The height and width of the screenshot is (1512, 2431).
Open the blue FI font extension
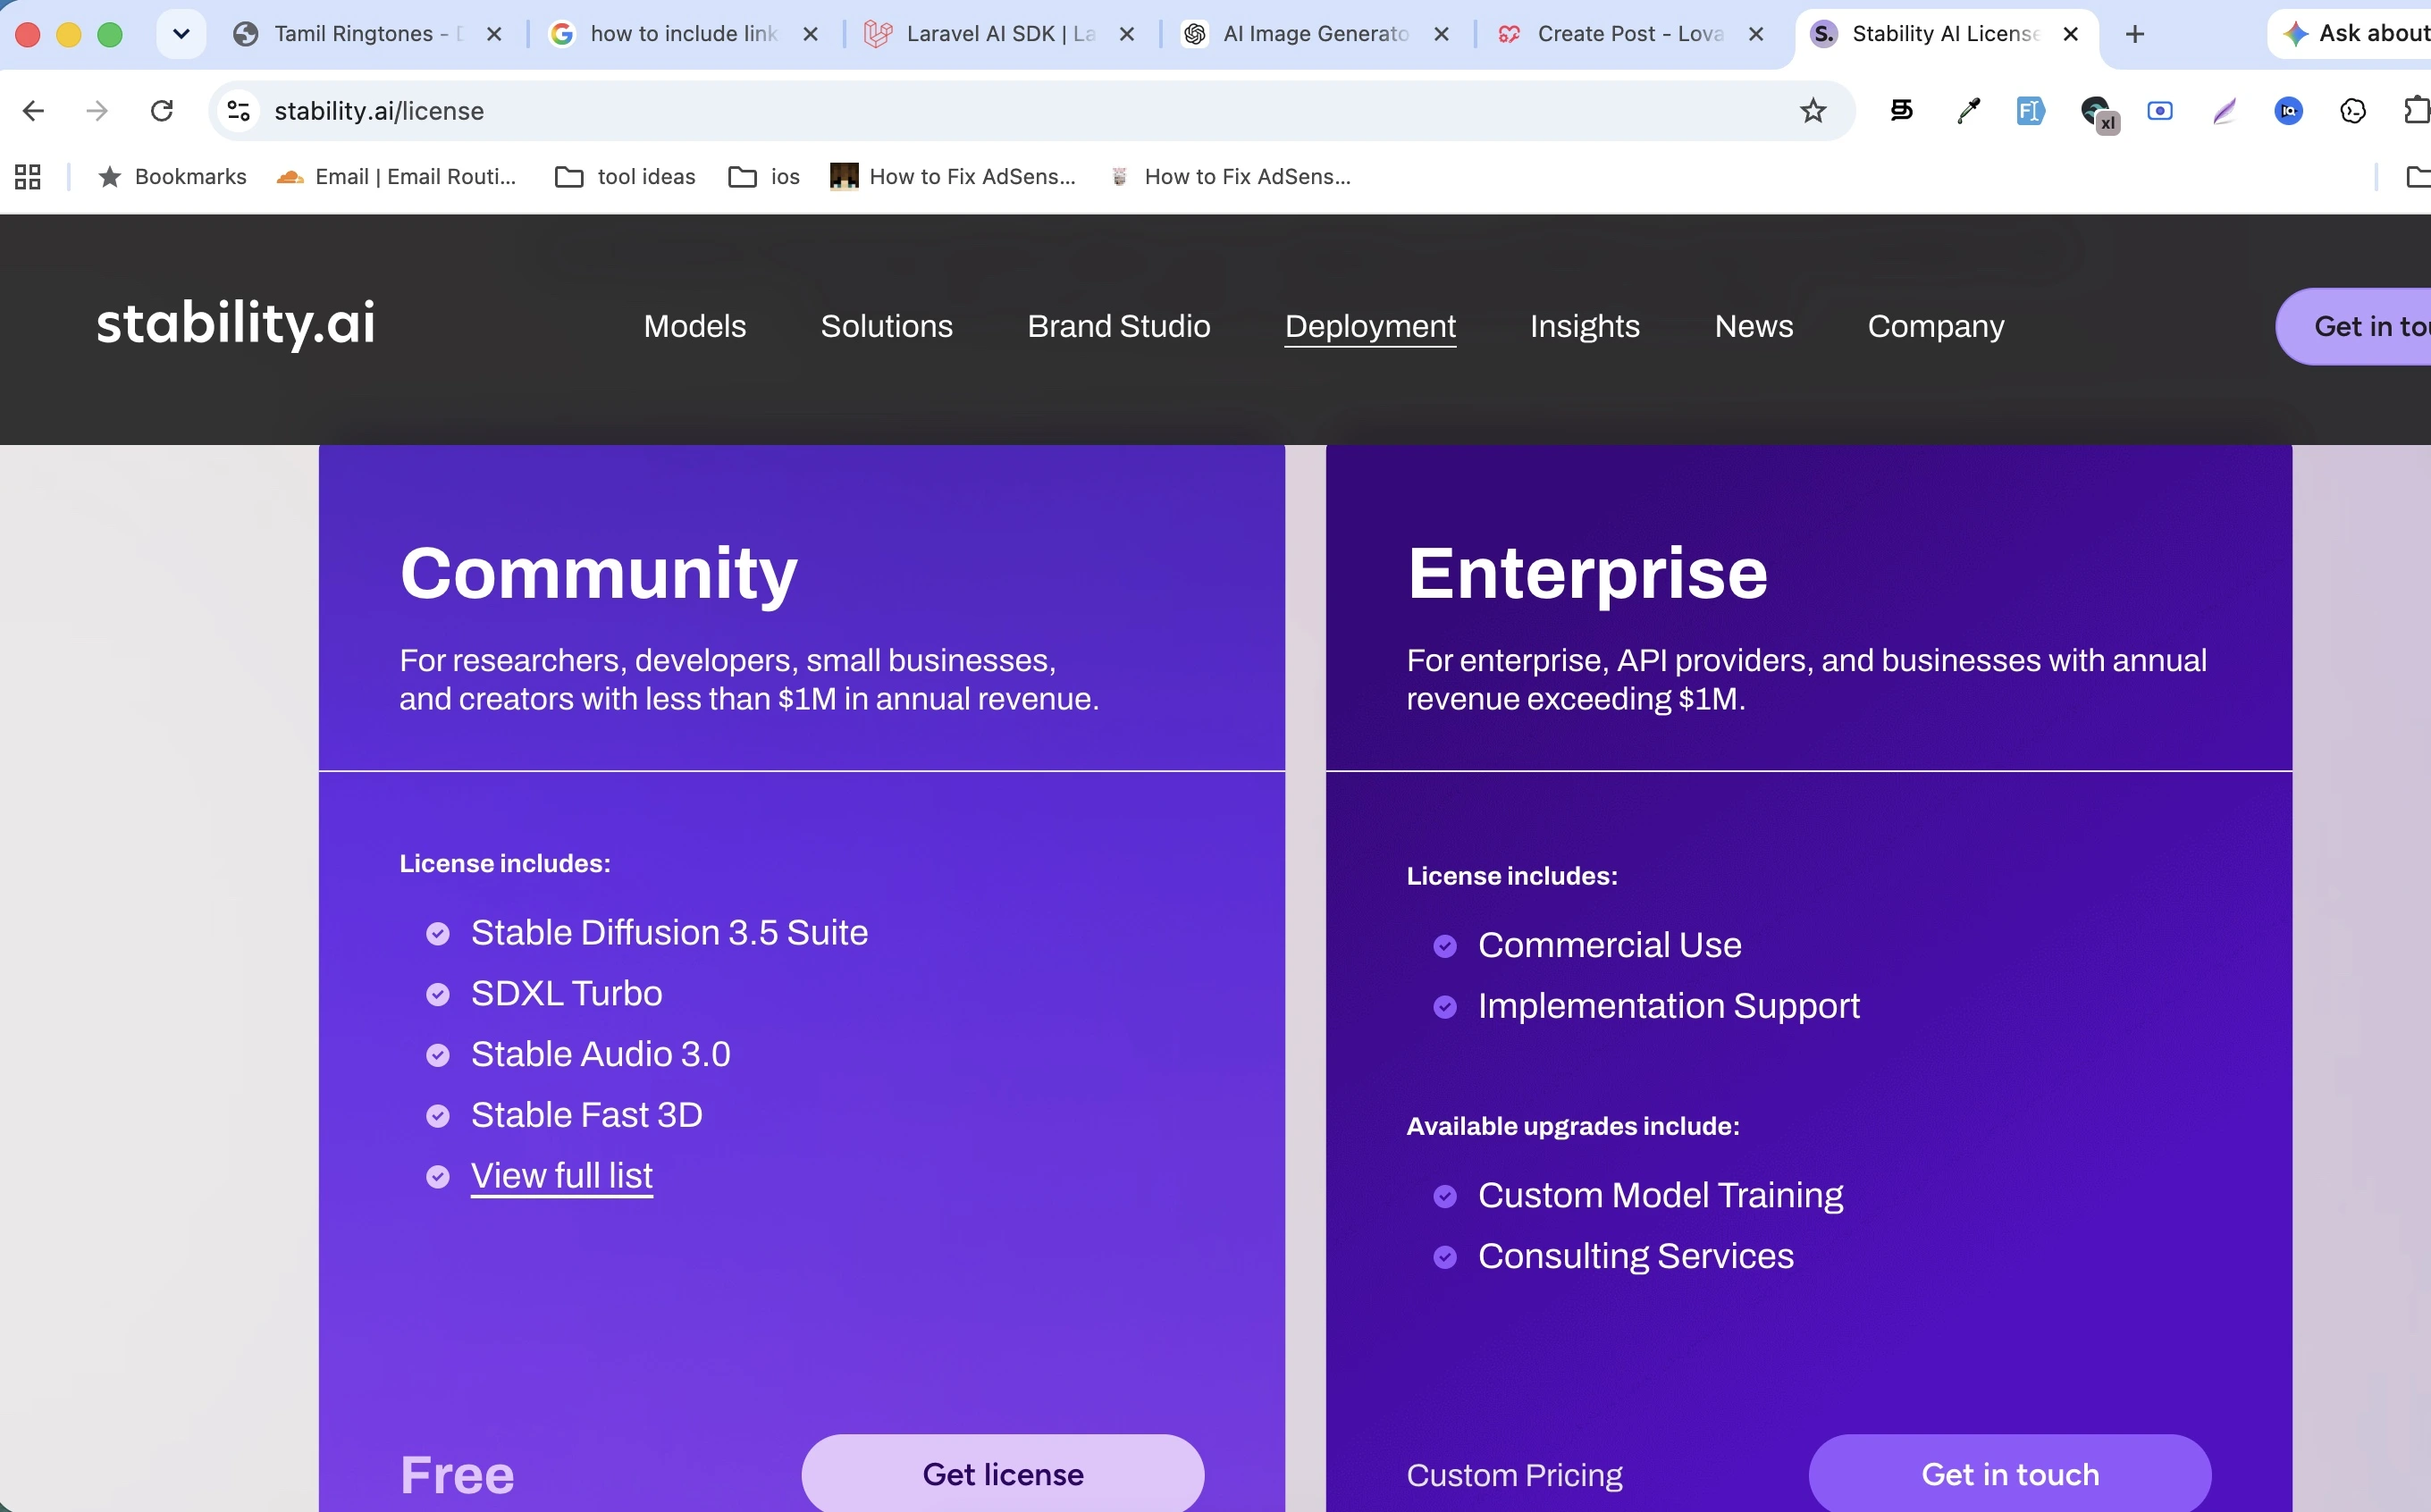(x=2031, y=111)
